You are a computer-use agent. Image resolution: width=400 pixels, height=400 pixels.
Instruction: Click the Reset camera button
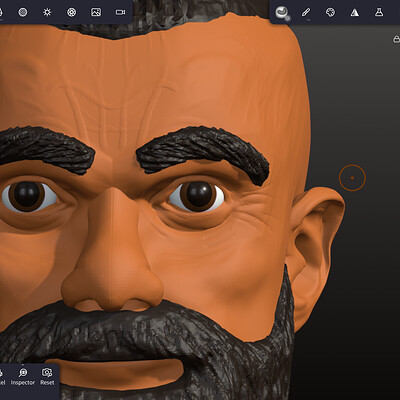pyautogui.click(x=47, y=377)
